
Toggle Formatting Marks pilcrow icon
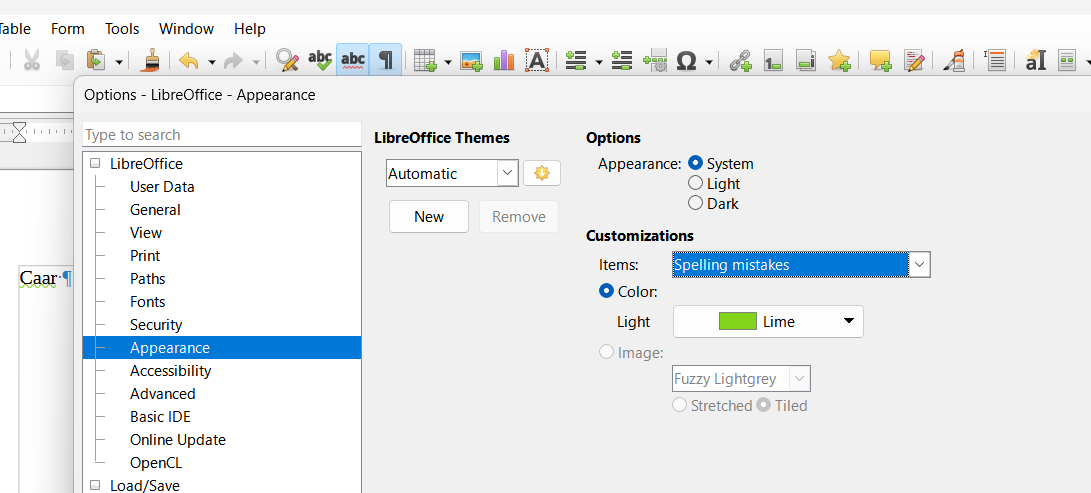pos(385,61)
